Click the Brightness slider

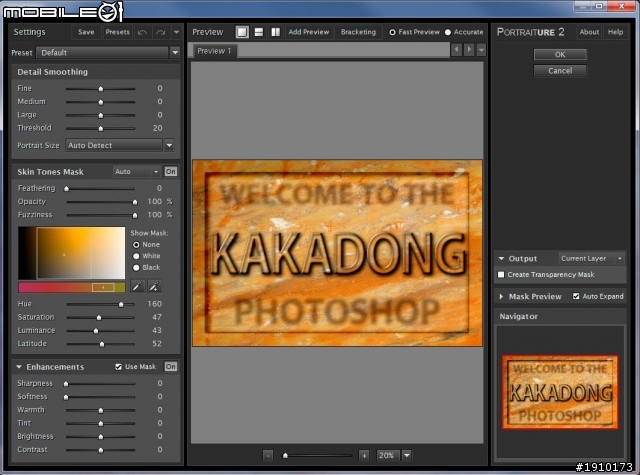[100, 437]
